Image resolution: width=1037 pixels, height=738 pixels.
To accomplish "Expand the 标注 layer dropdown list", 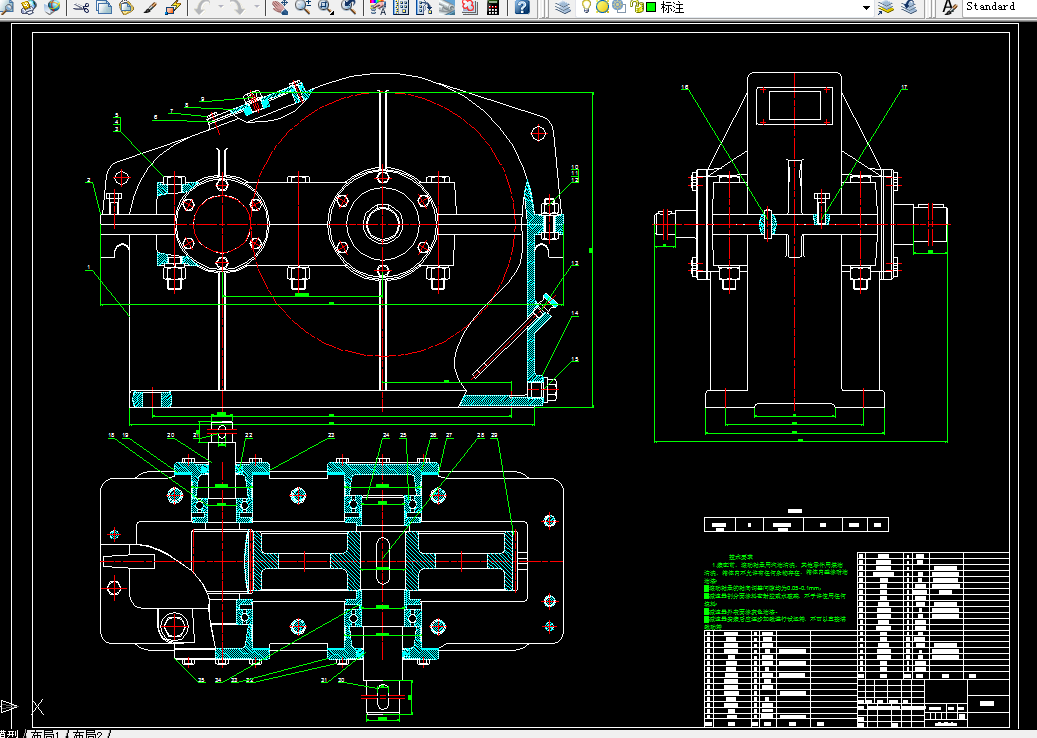I will (866, 7).
